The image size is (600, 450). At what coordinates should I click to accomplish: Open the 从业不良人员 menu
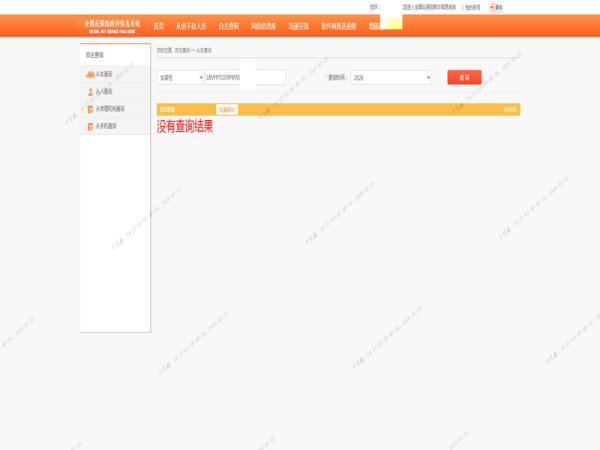click(x=191, y=27)
